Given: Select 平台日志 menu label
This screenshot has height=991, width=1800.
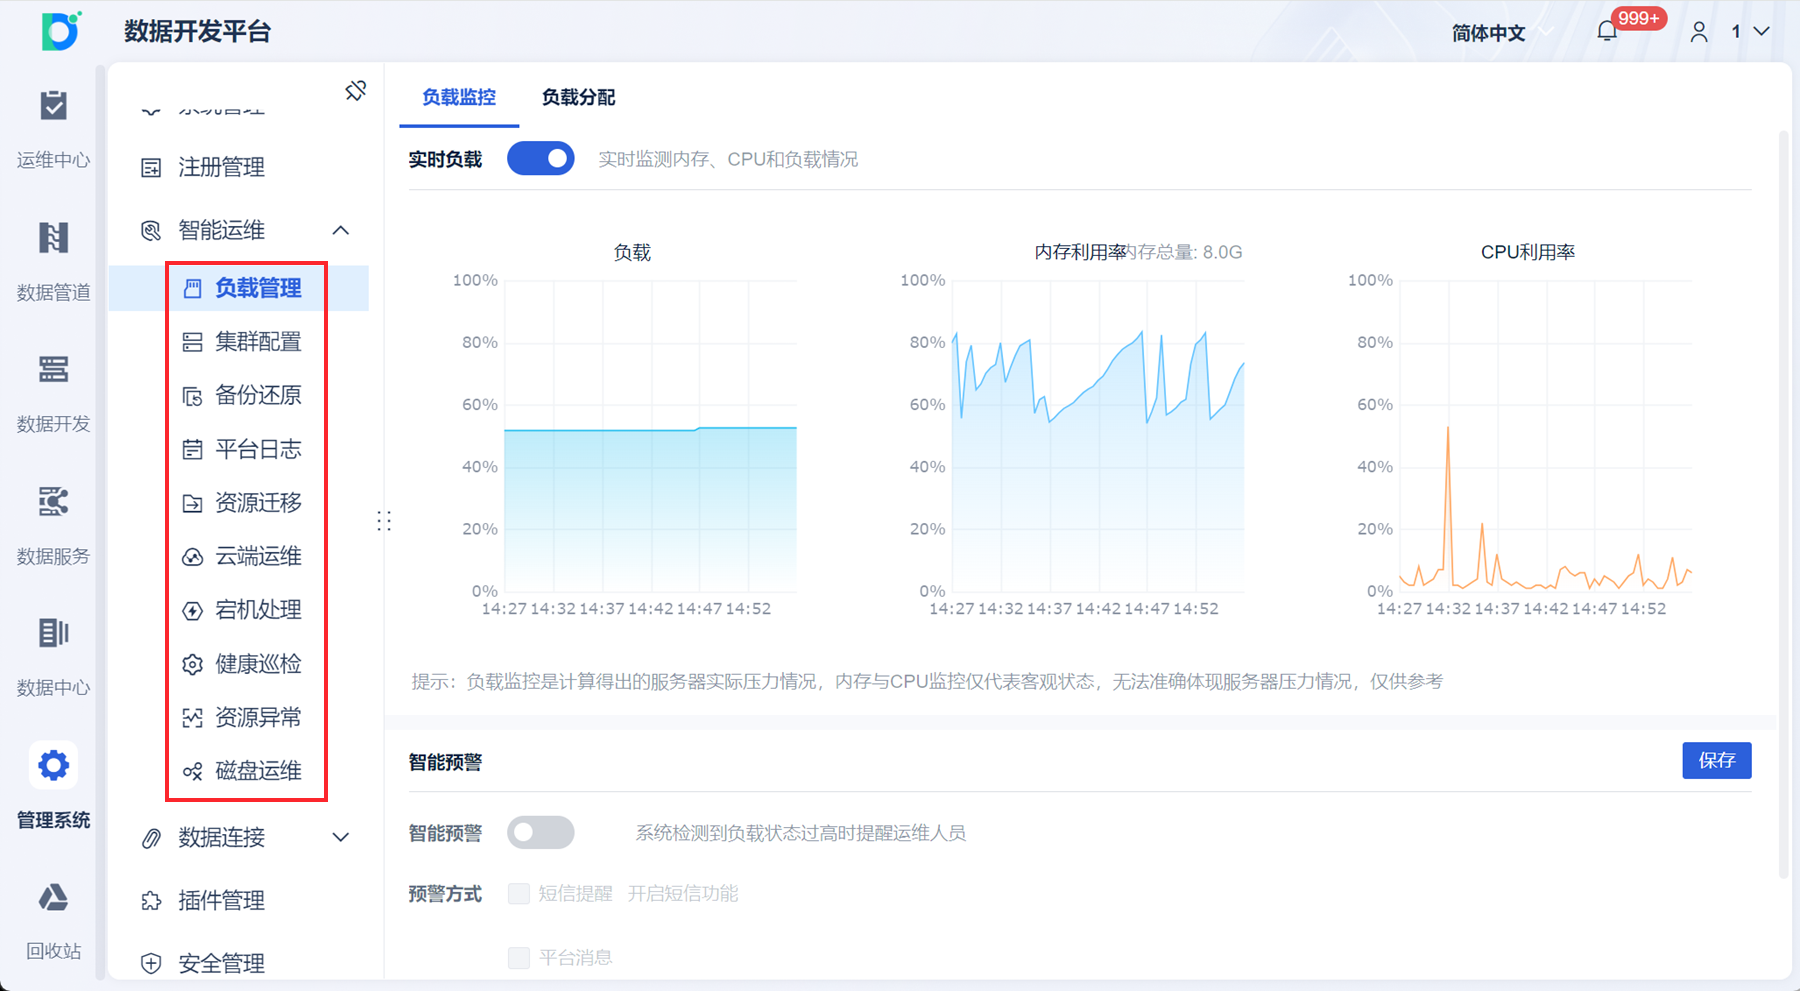Looking at the screenshot, I should [x=258, y=449].
